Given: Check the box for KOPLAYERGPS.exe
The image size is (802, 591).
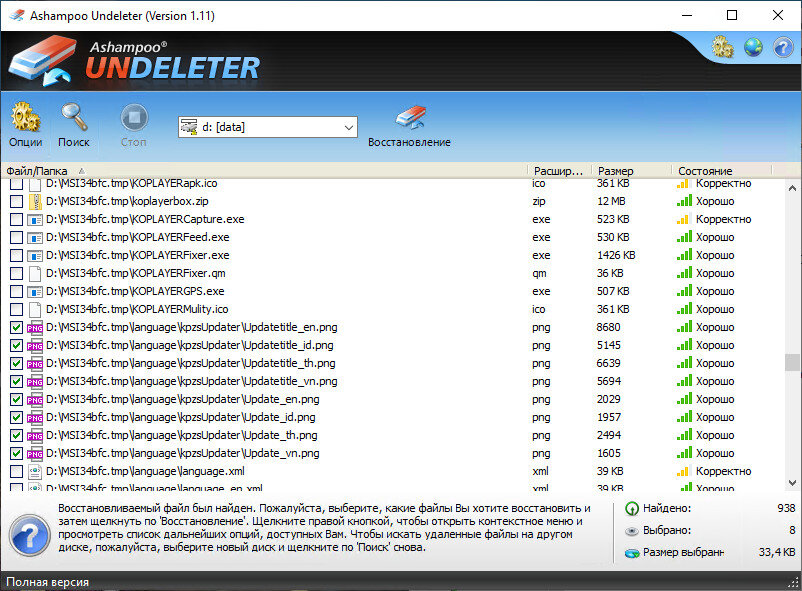Looking at the screenshot, I should tap(16, 292).
